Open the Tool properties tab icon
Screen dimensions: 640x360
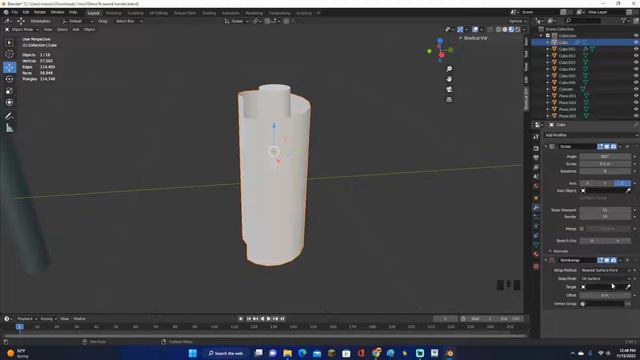click(x=536, y=137)
